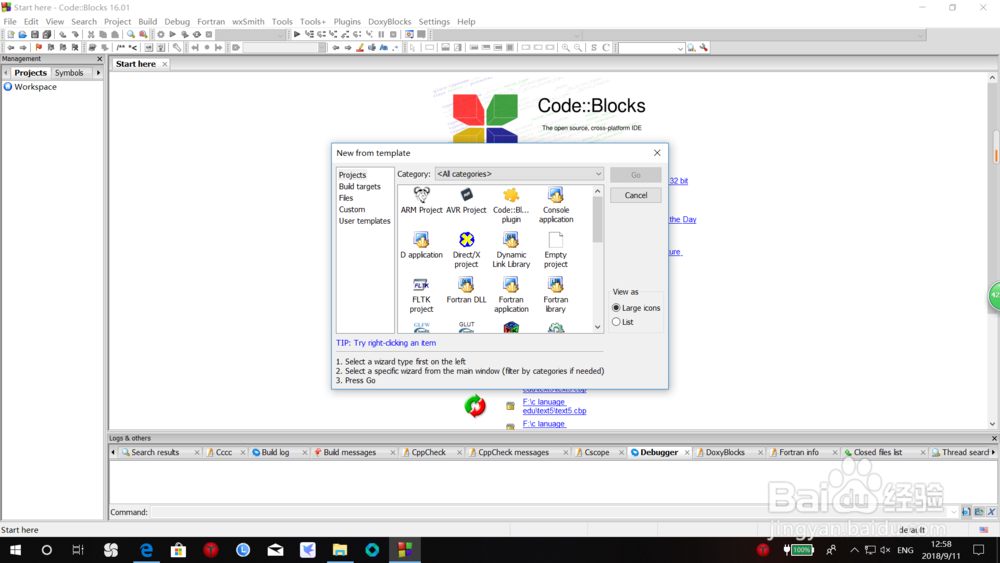Open text5.cbp recent project link
The width and height of the screenshot is (1000, 563).
click(554, 406)
